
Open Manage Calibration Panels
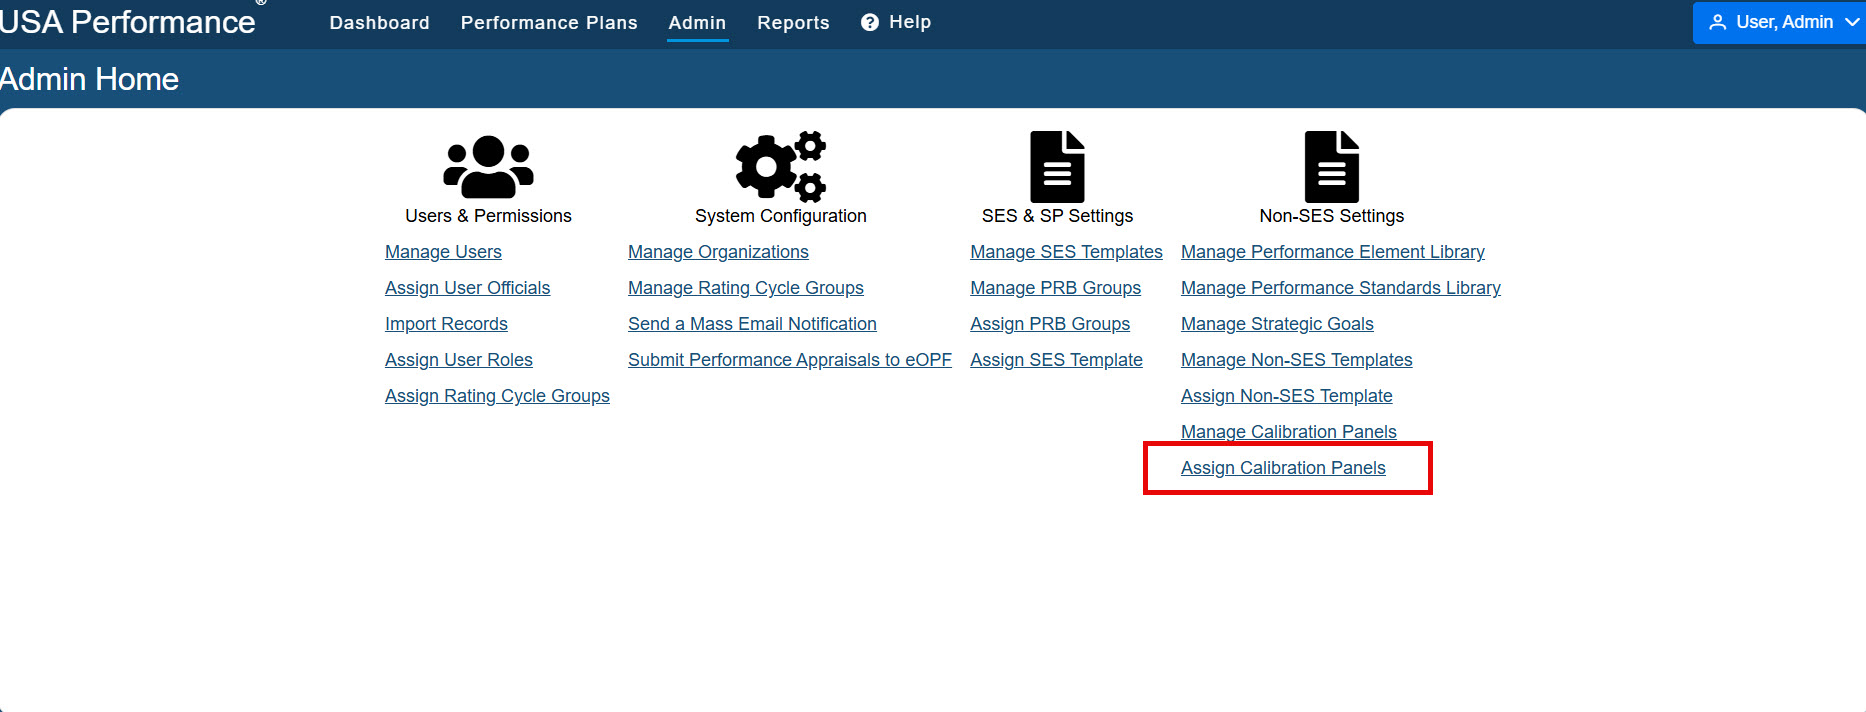(1289, 432)
